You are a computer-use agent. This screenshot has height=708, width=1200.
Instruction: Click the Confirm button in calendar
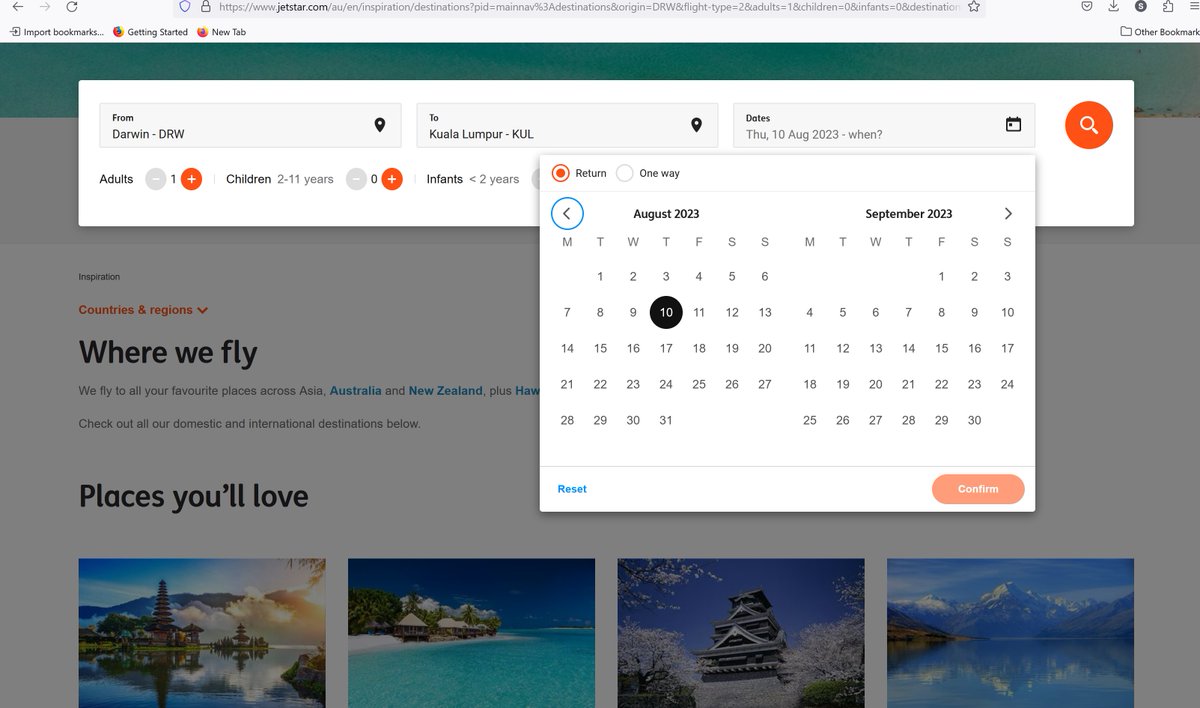coord(978,489)
